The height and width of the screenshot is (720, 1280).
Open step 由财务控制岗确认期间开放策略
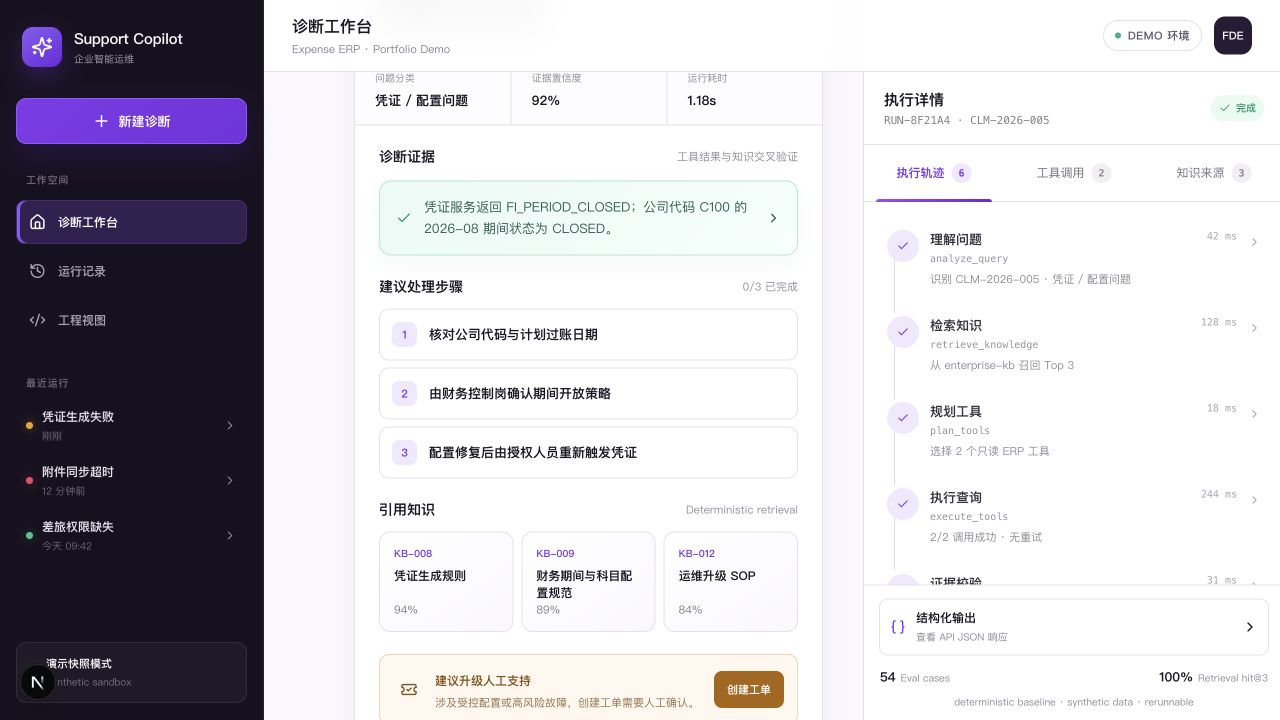coord(588,393)
